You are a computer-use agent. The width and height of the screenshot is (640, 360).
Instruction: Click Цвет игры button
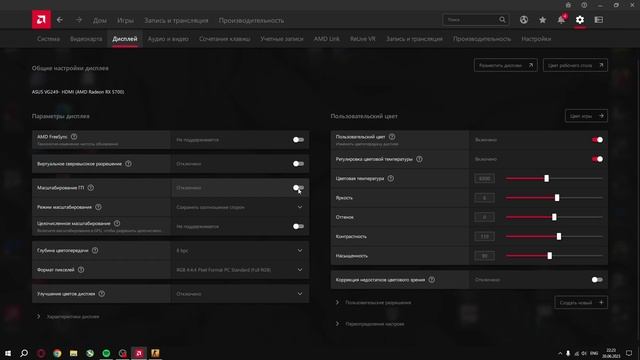(x=586, y=116)
